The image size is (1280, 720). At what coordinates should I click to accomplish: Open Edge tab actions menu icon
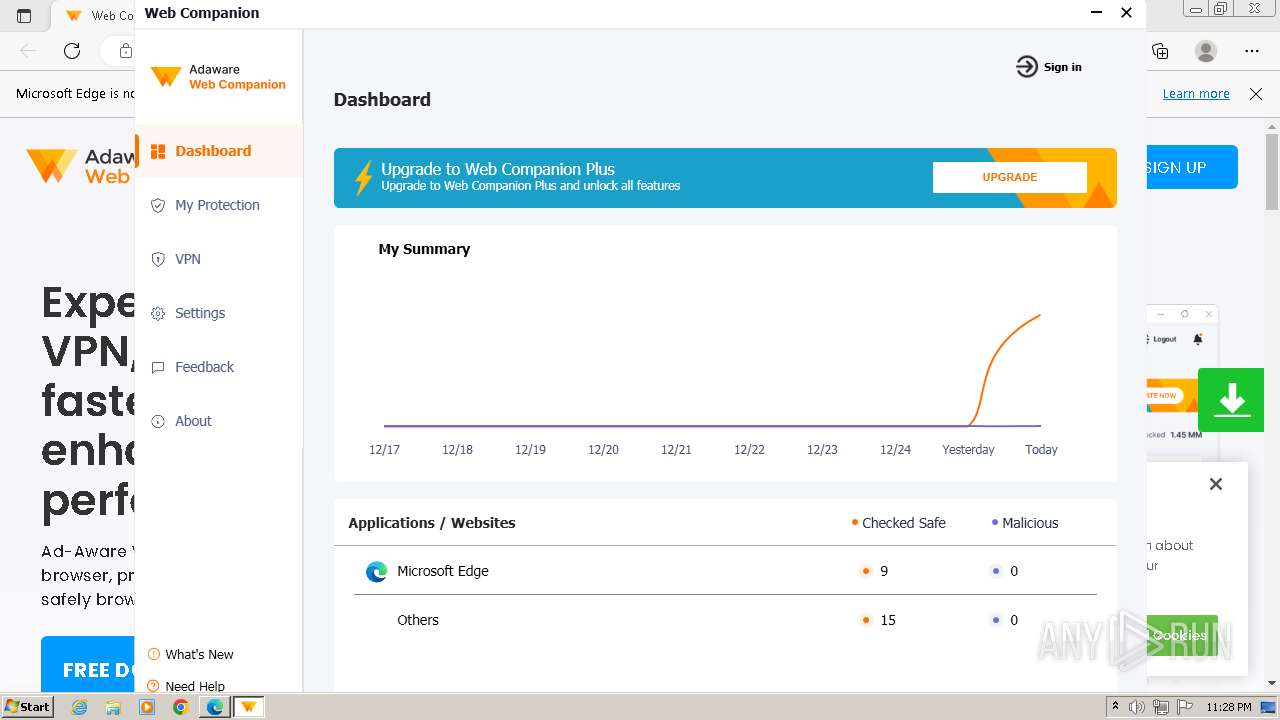(x=24, y=16)
